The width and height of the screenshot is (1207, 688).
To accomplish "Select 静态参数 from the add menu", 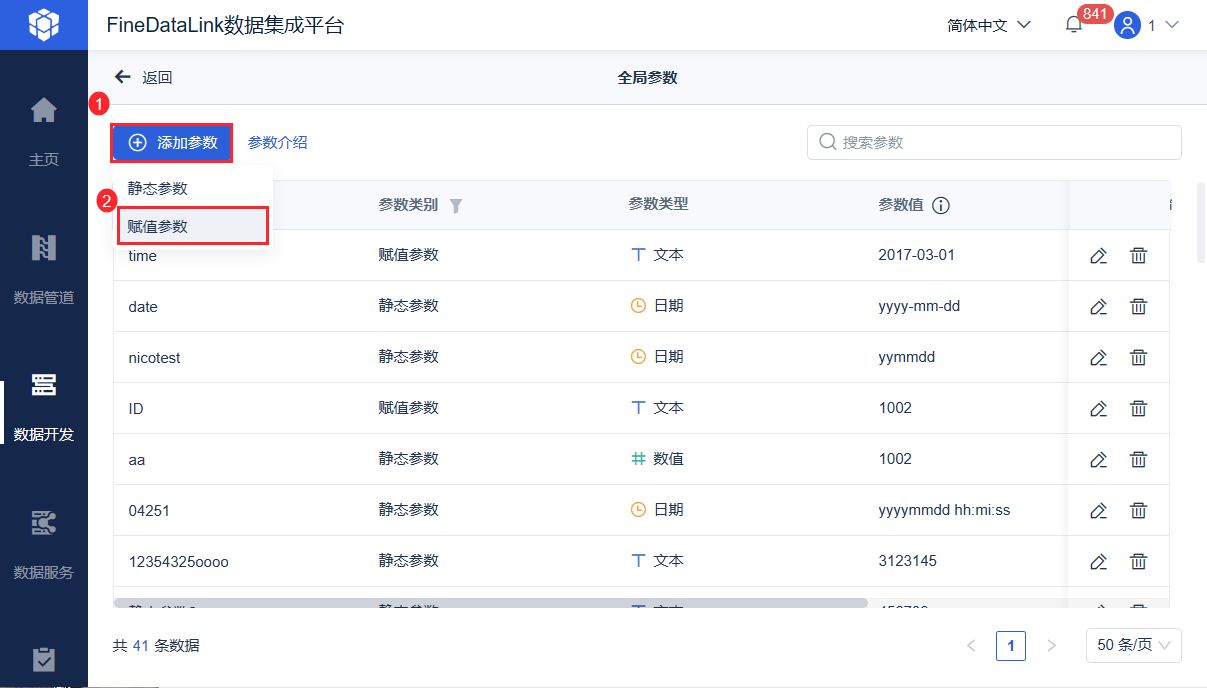I will pos(158,188).
